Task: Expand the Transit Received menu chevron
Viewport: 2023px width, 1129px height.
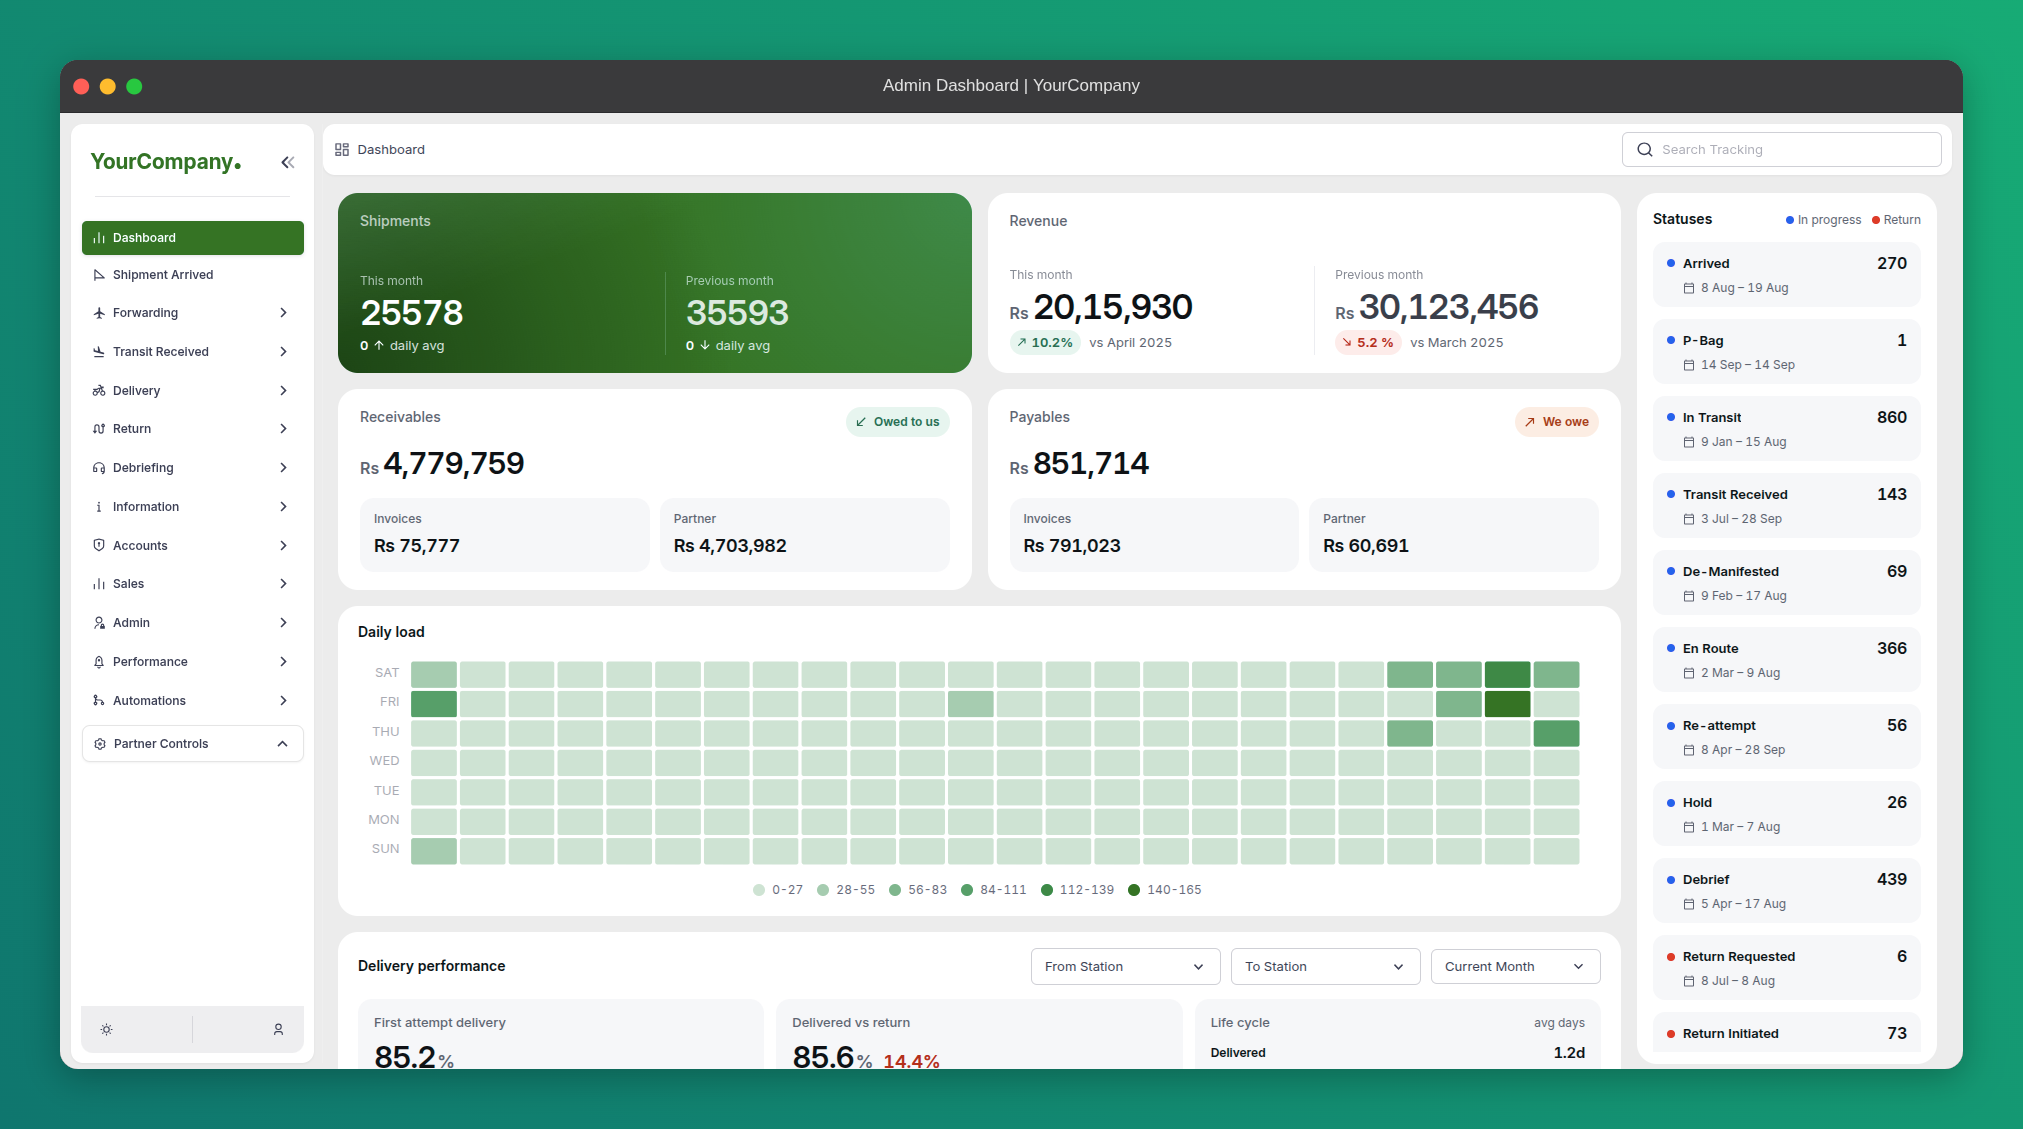Action: tap(284, 352)
